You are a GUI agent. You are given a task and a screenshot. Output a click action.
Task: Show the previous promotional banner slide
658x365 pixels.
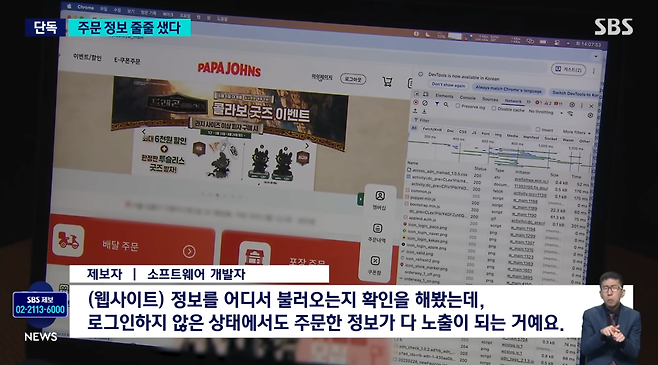coord(144,132)
